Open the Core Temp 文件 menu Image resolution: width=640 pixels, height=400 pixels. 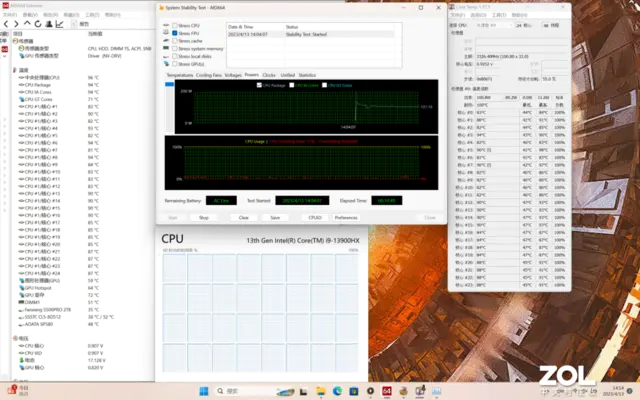tap(458, 15)
